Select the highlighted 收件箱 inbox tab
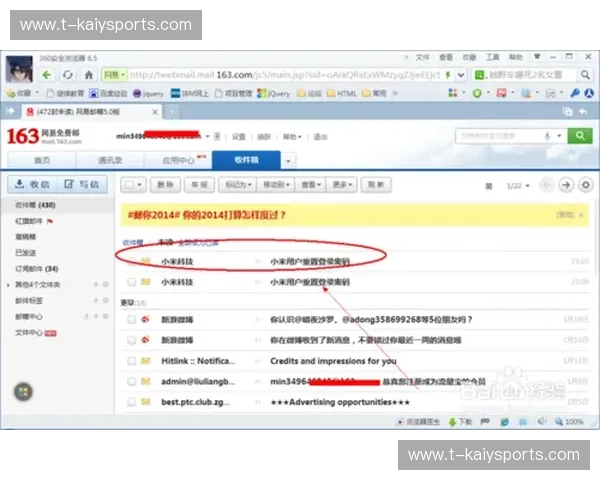 coord(246,160)
